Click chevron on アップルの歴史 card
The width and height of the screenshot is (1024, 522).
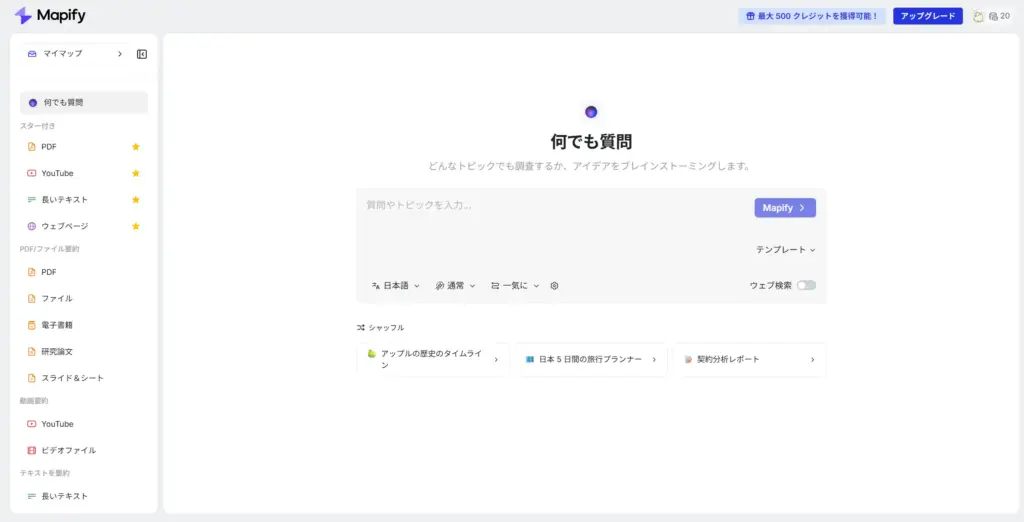(496, 359)
